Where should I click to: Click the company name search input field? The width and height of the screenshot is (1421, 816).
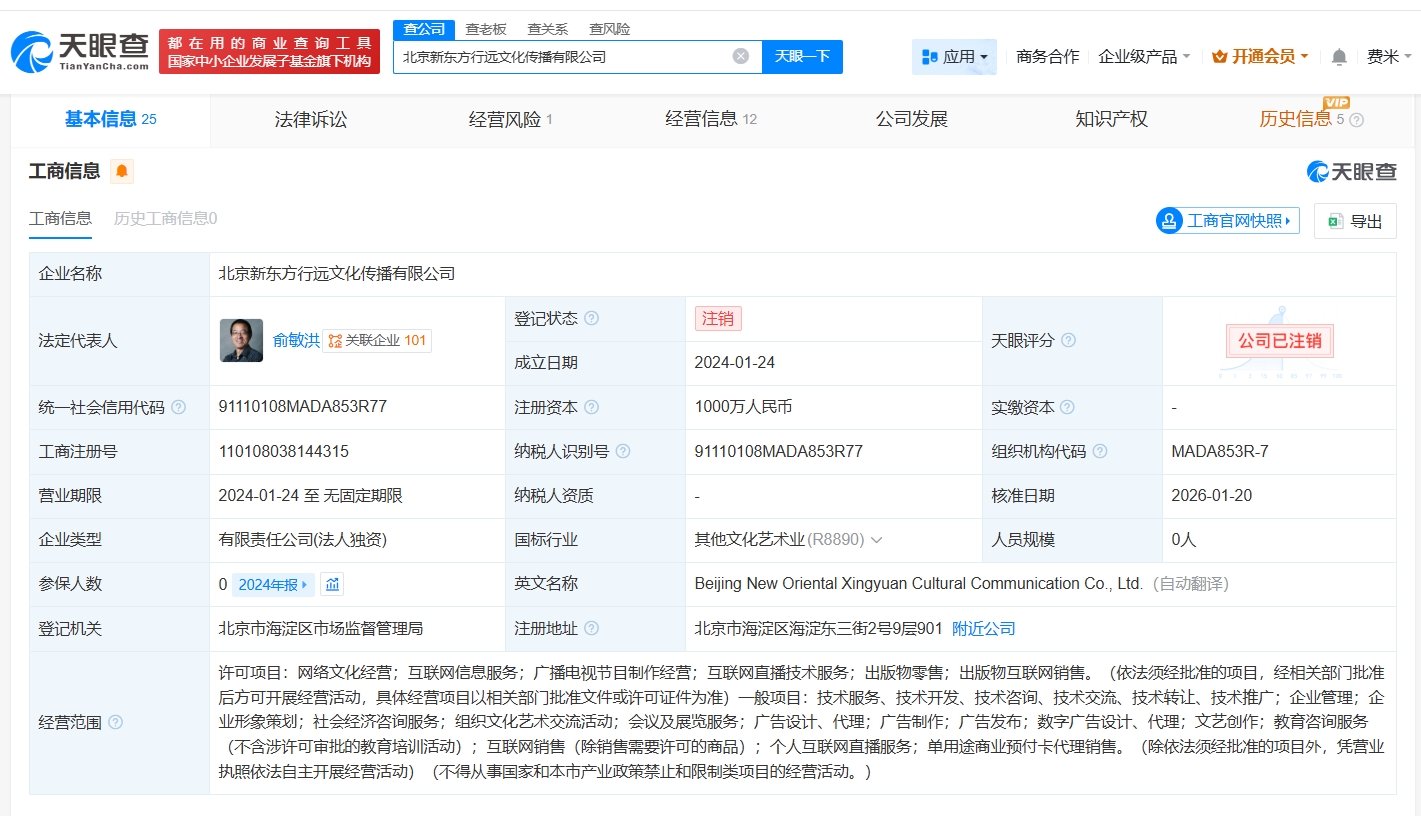560,57
